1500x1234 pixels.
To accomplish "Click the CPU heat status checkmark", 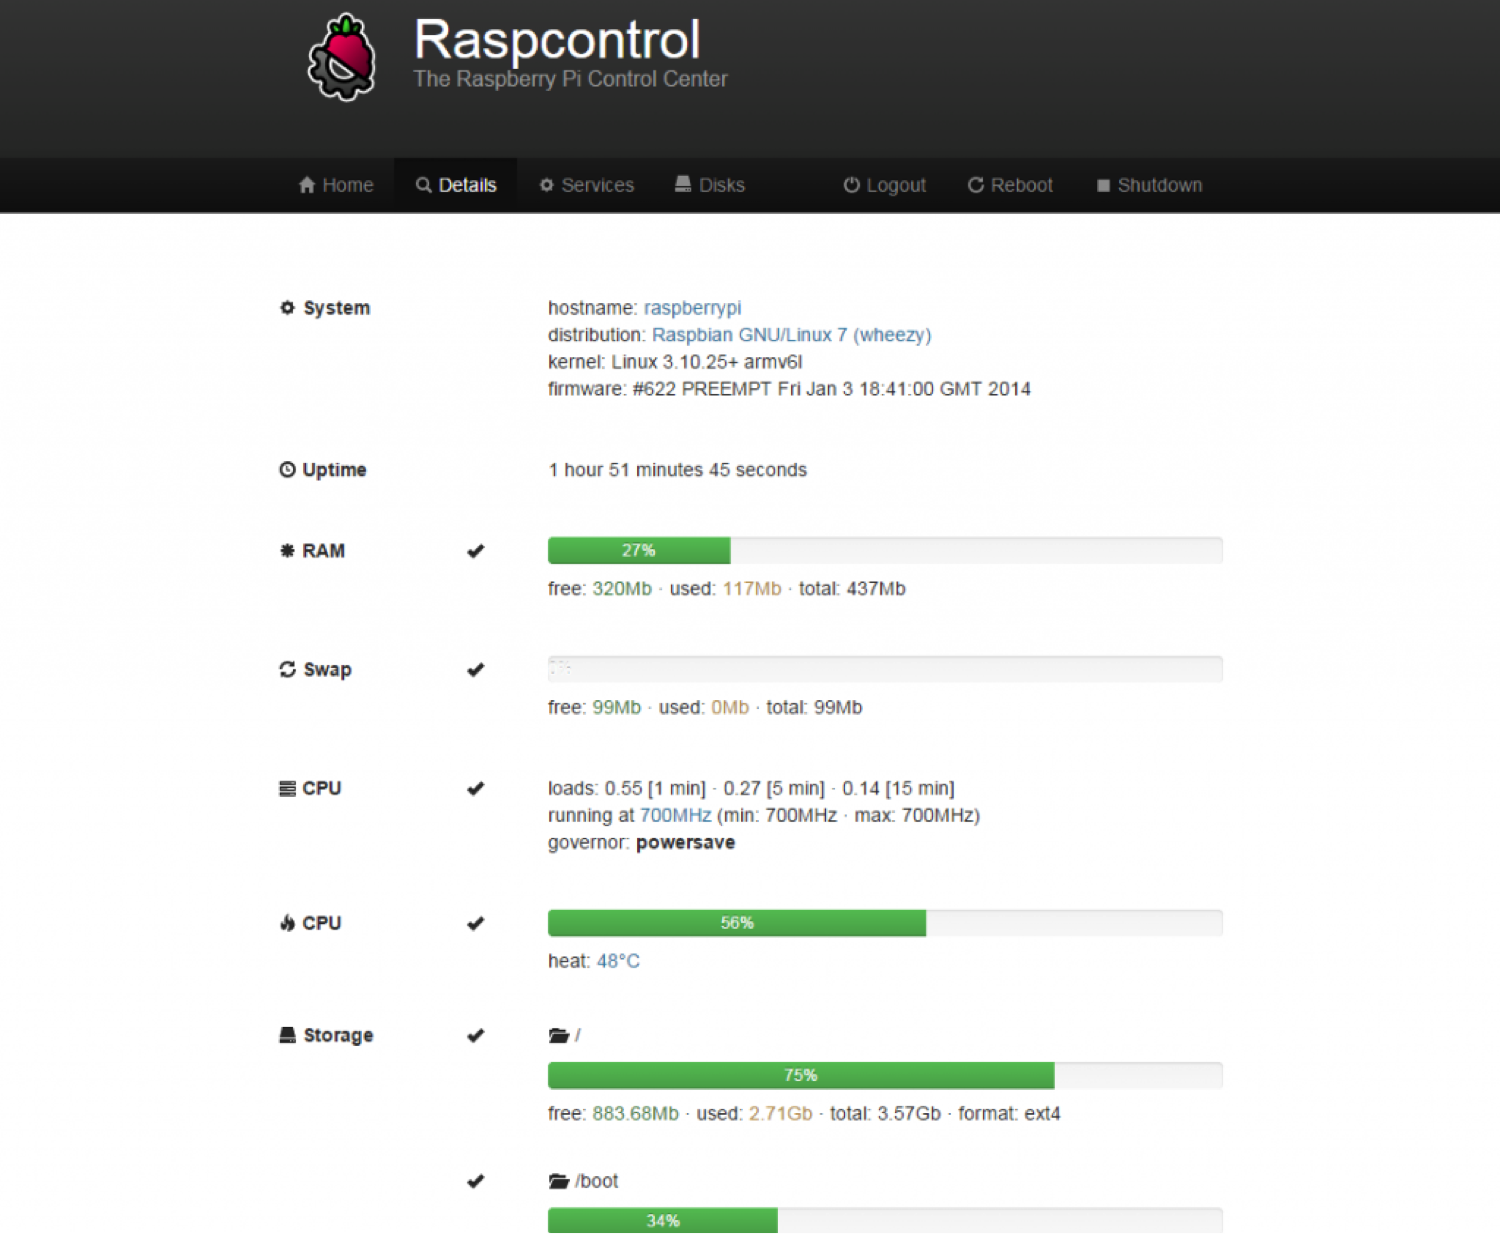I will (476, 923).
